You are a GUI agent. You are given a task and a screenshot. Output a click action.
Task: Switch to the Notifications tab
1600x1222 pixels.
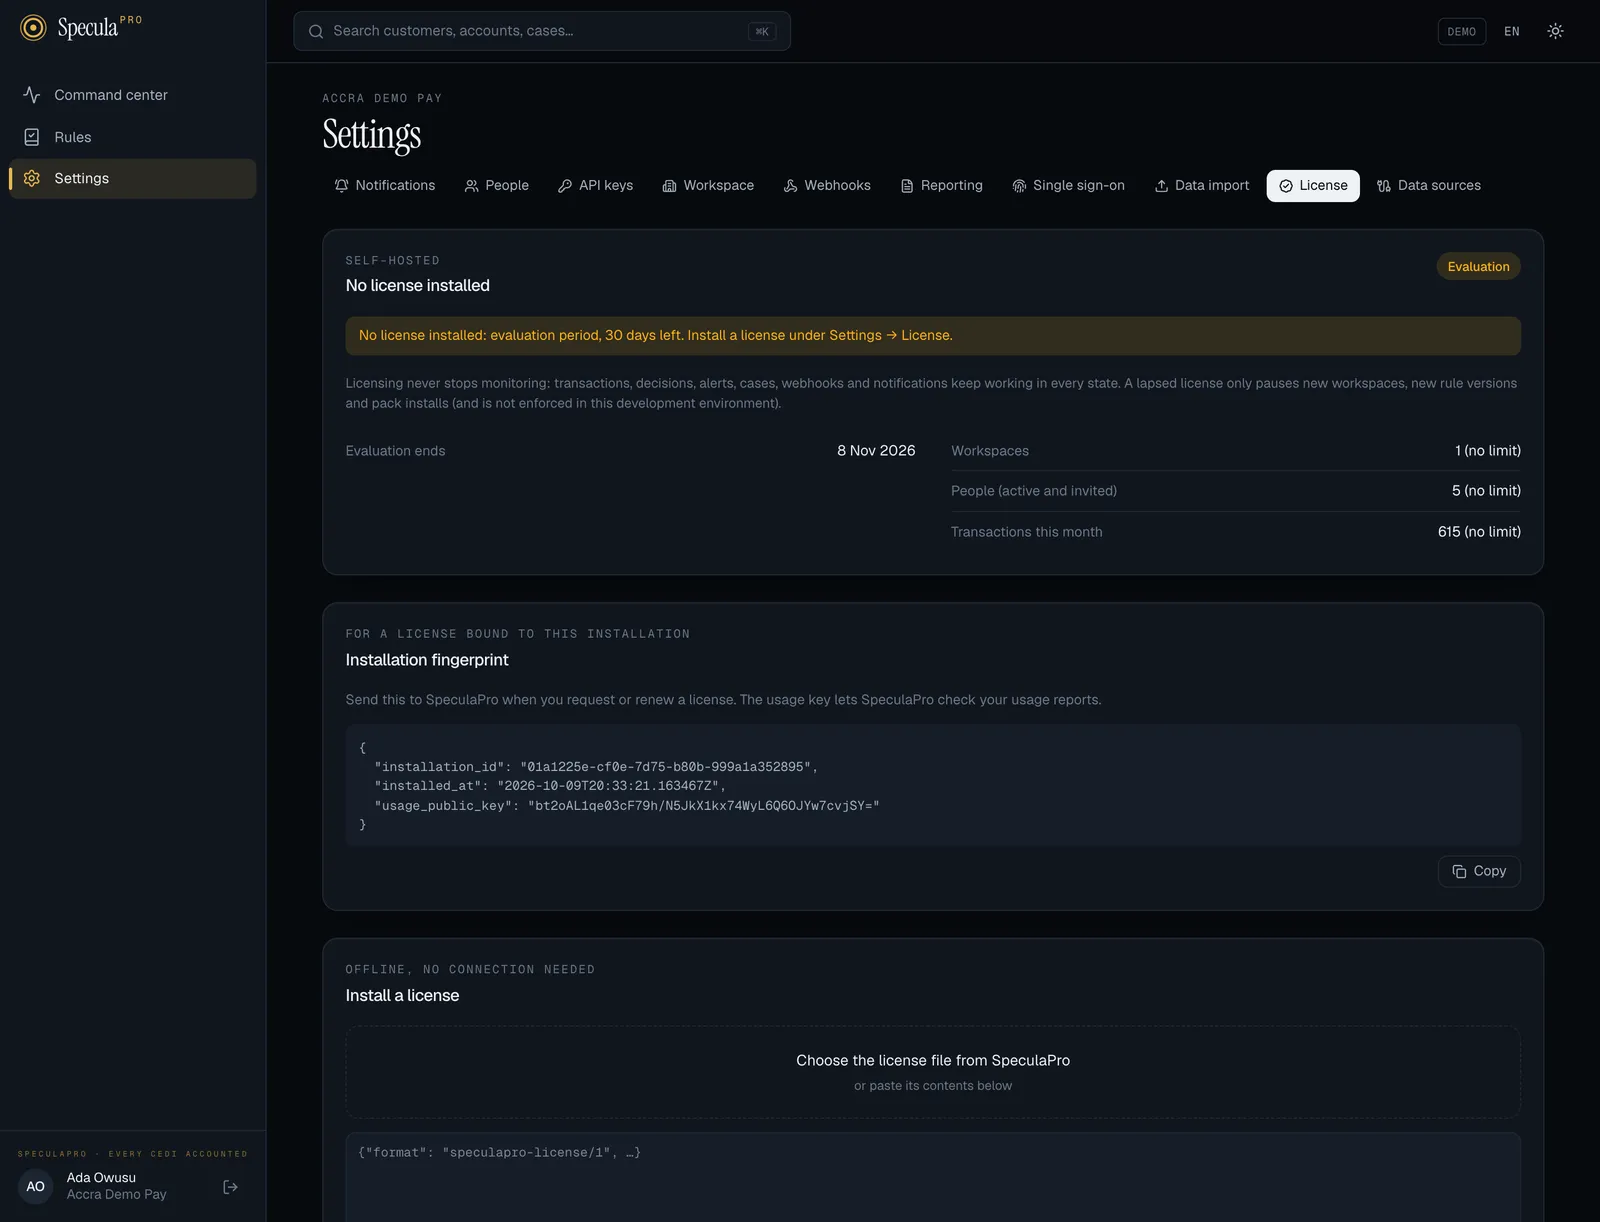click(385, 186)
